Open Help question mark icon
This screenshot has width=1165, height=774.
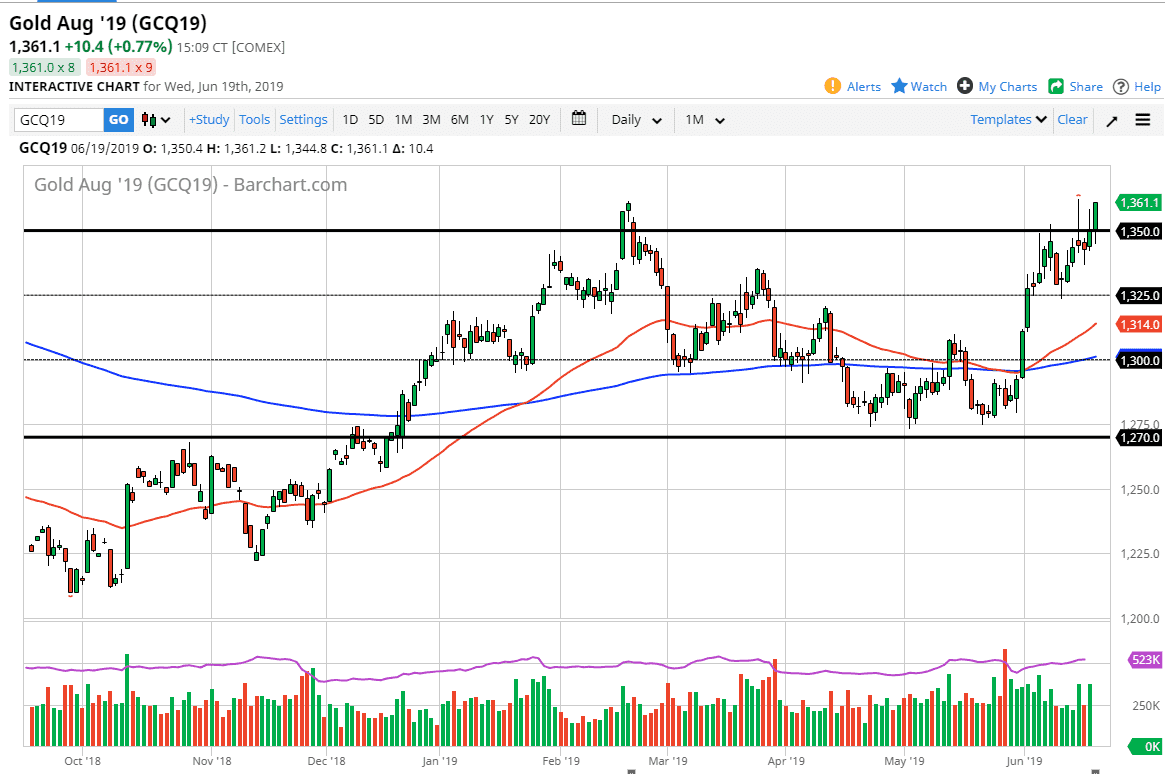point(1121,86)
